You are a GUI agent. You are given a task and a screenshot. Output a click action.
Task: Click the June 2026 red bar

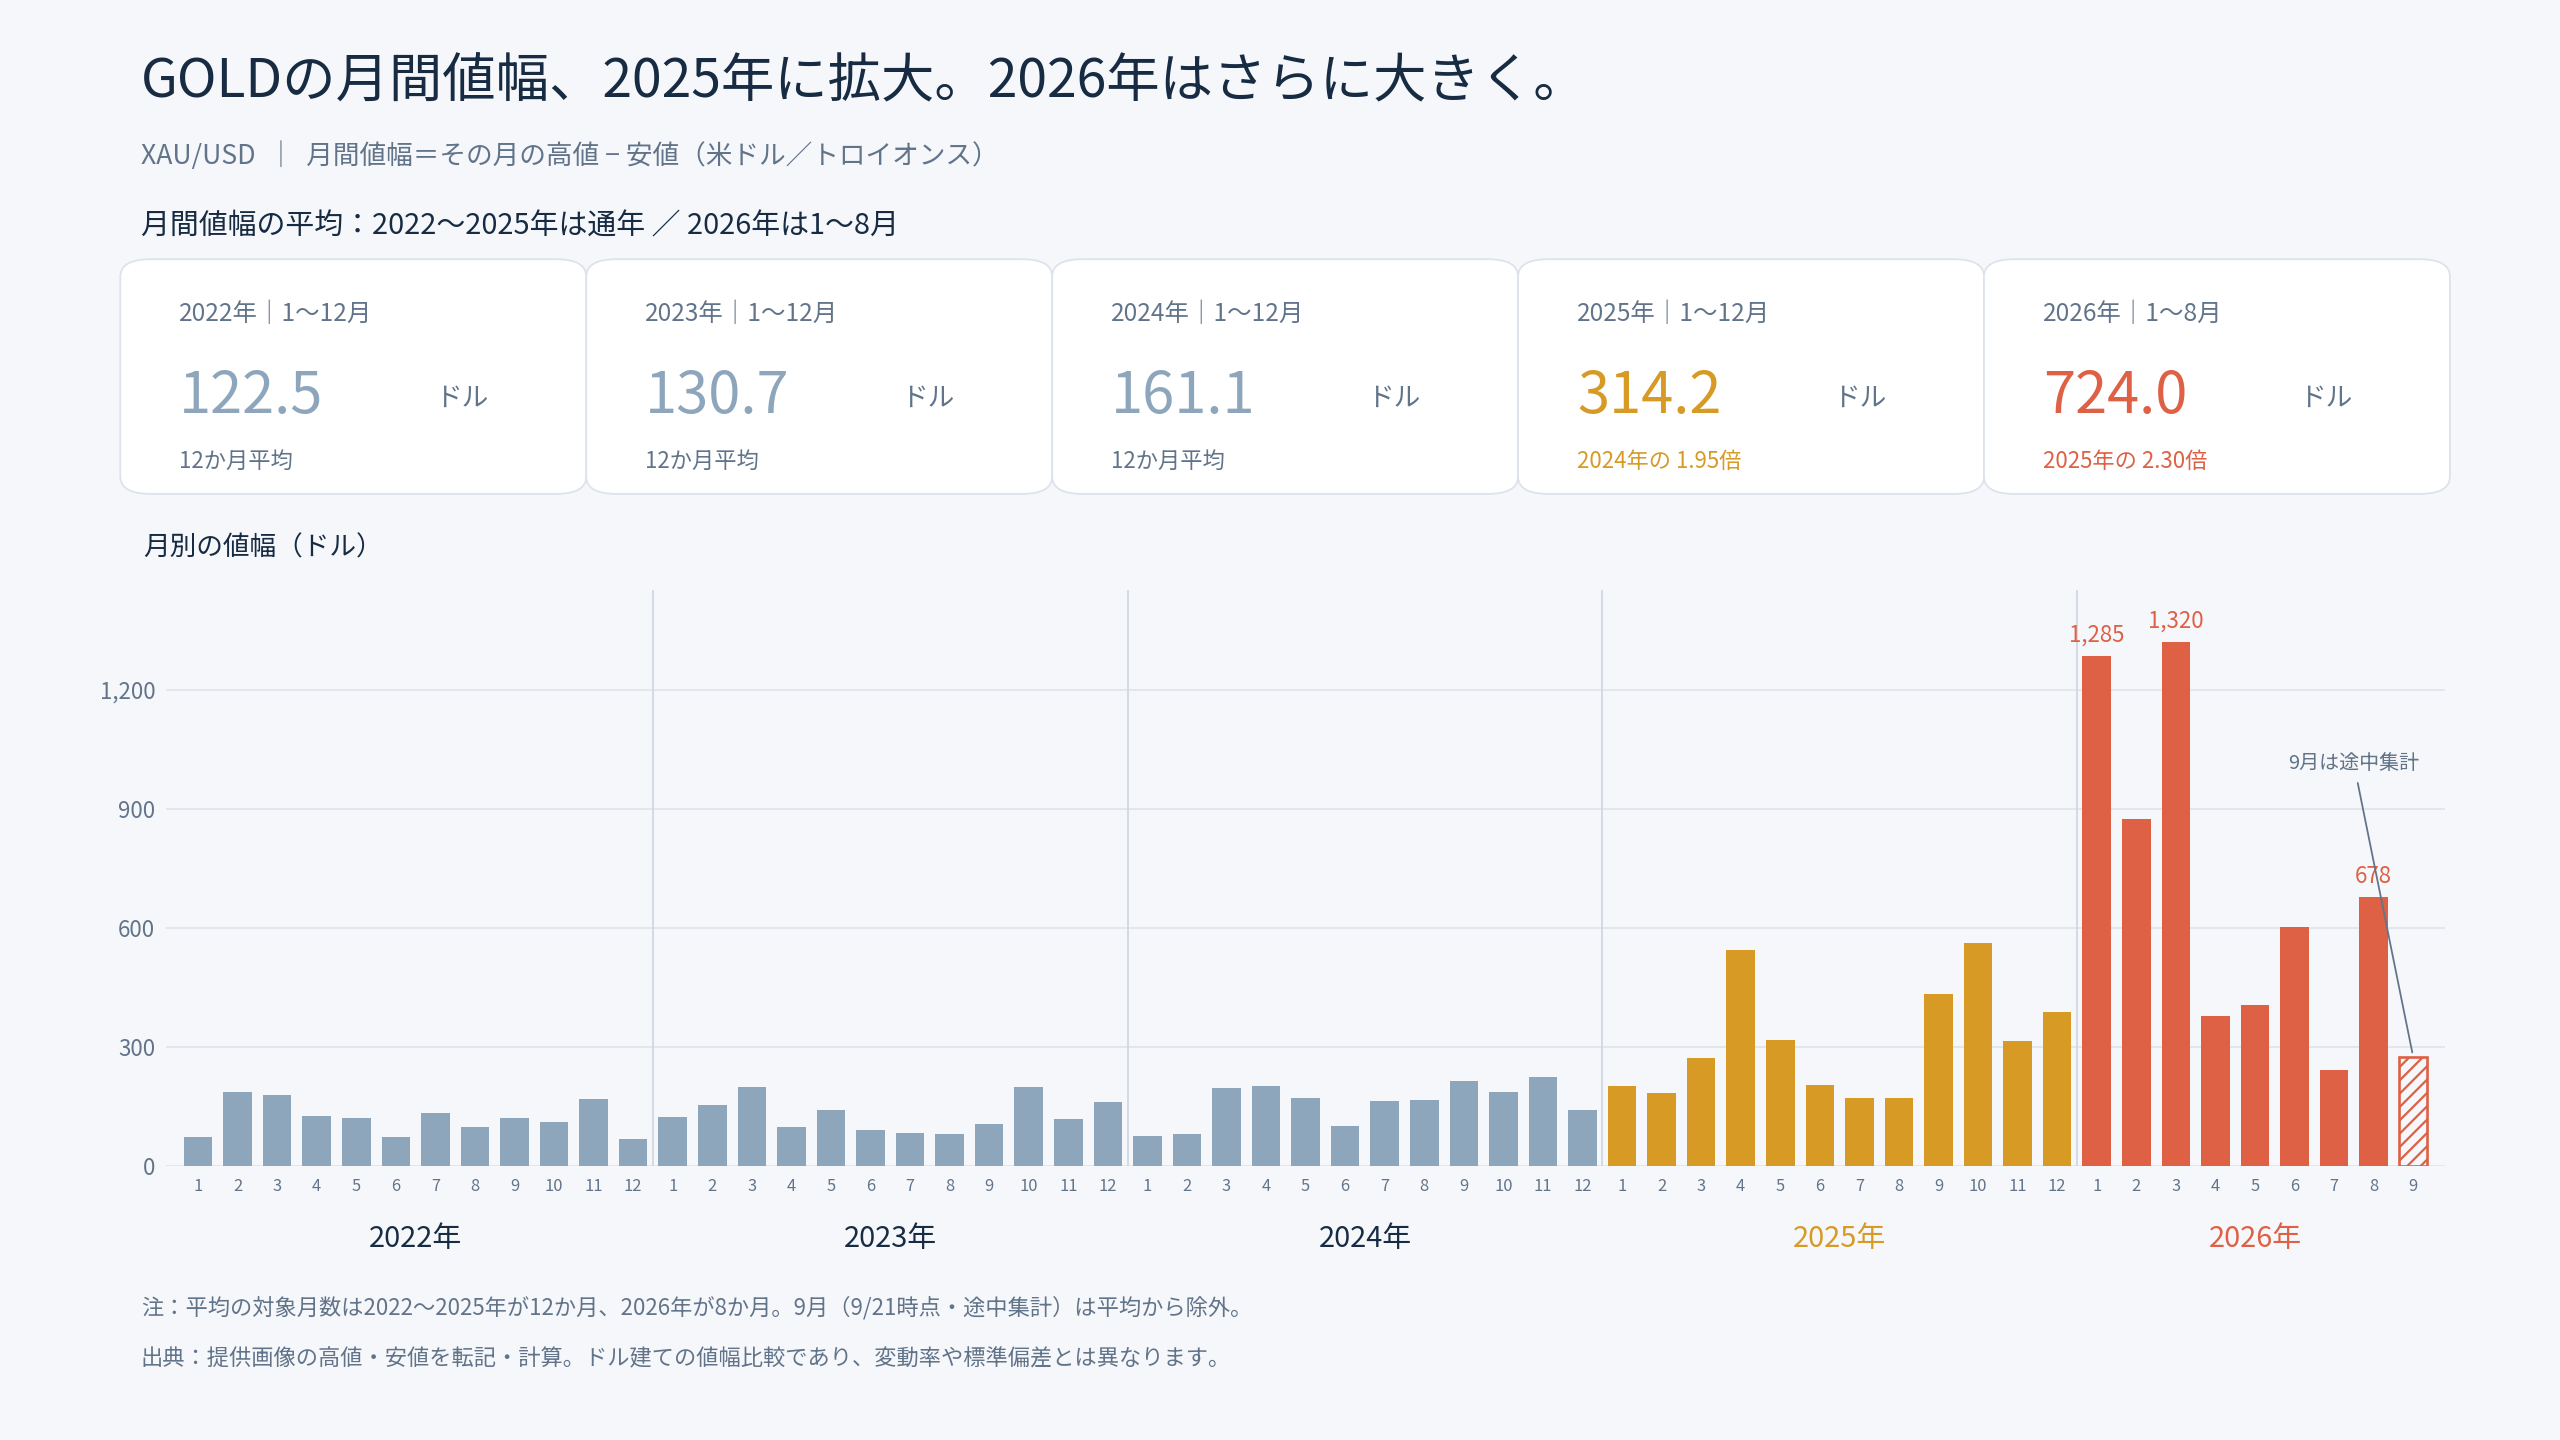click(2294, 1046)
